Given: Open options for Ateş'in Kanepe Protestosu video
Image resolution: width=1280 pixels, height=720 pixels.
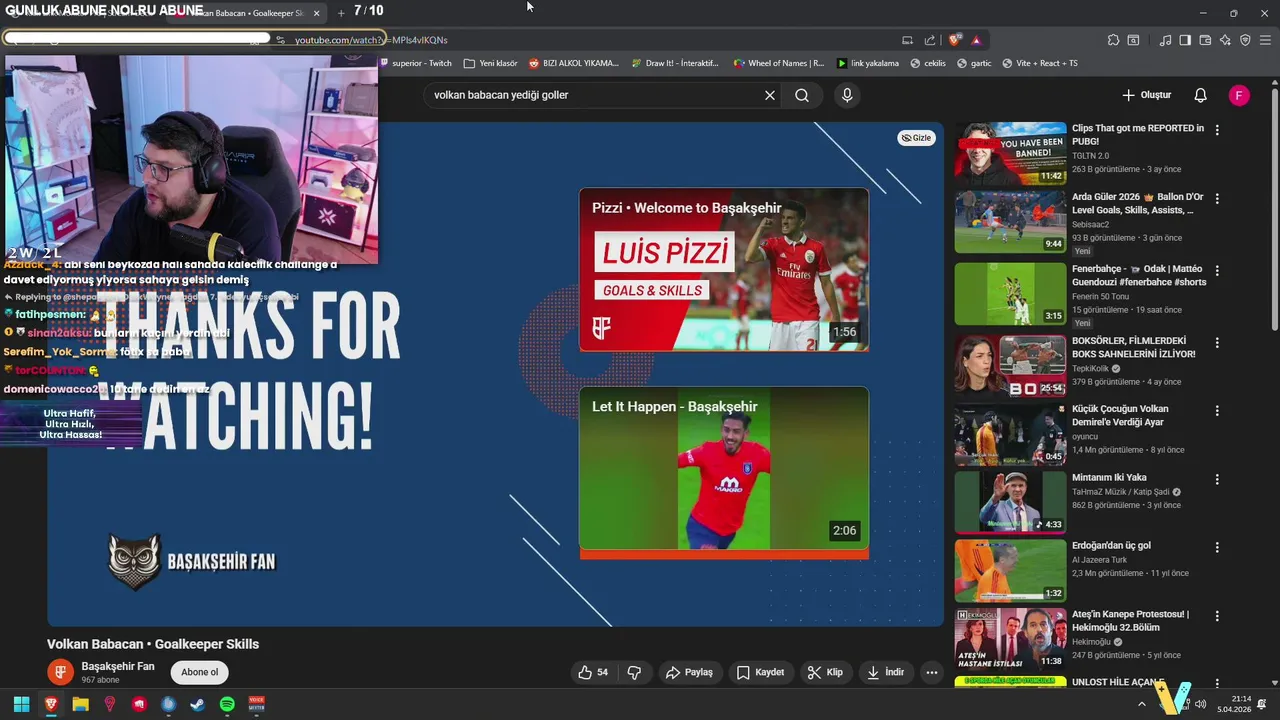Looking at the screenshot, I should click(1217, 615).
